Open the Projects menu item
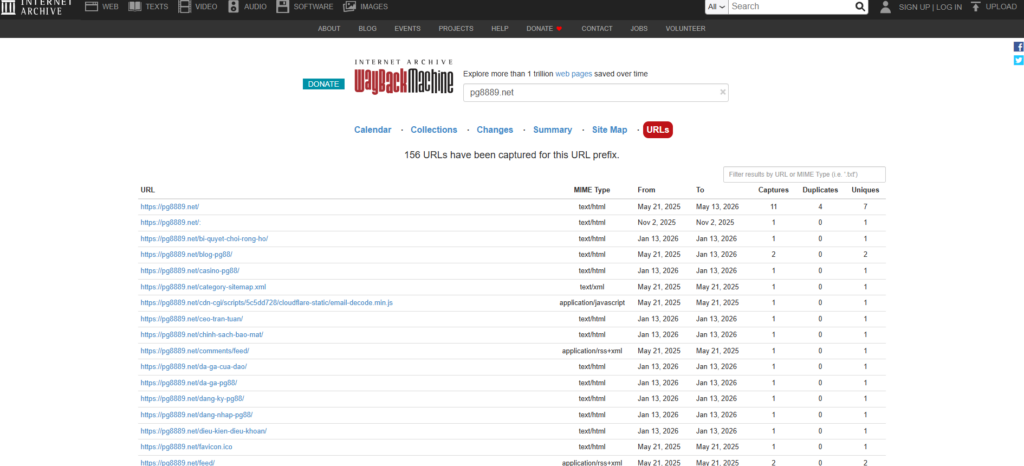The image size is (1024, 466). (456, 29)
